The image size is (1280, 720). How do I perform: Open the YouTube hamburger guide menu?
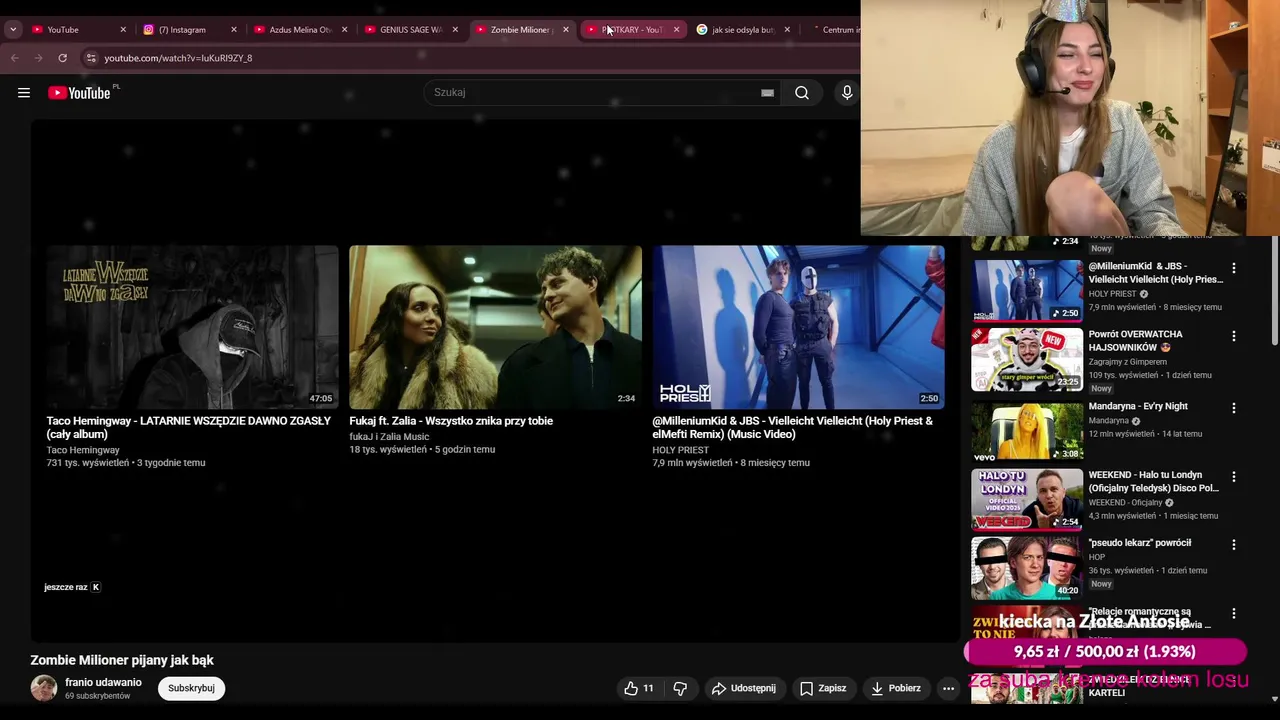coord(24,93)
